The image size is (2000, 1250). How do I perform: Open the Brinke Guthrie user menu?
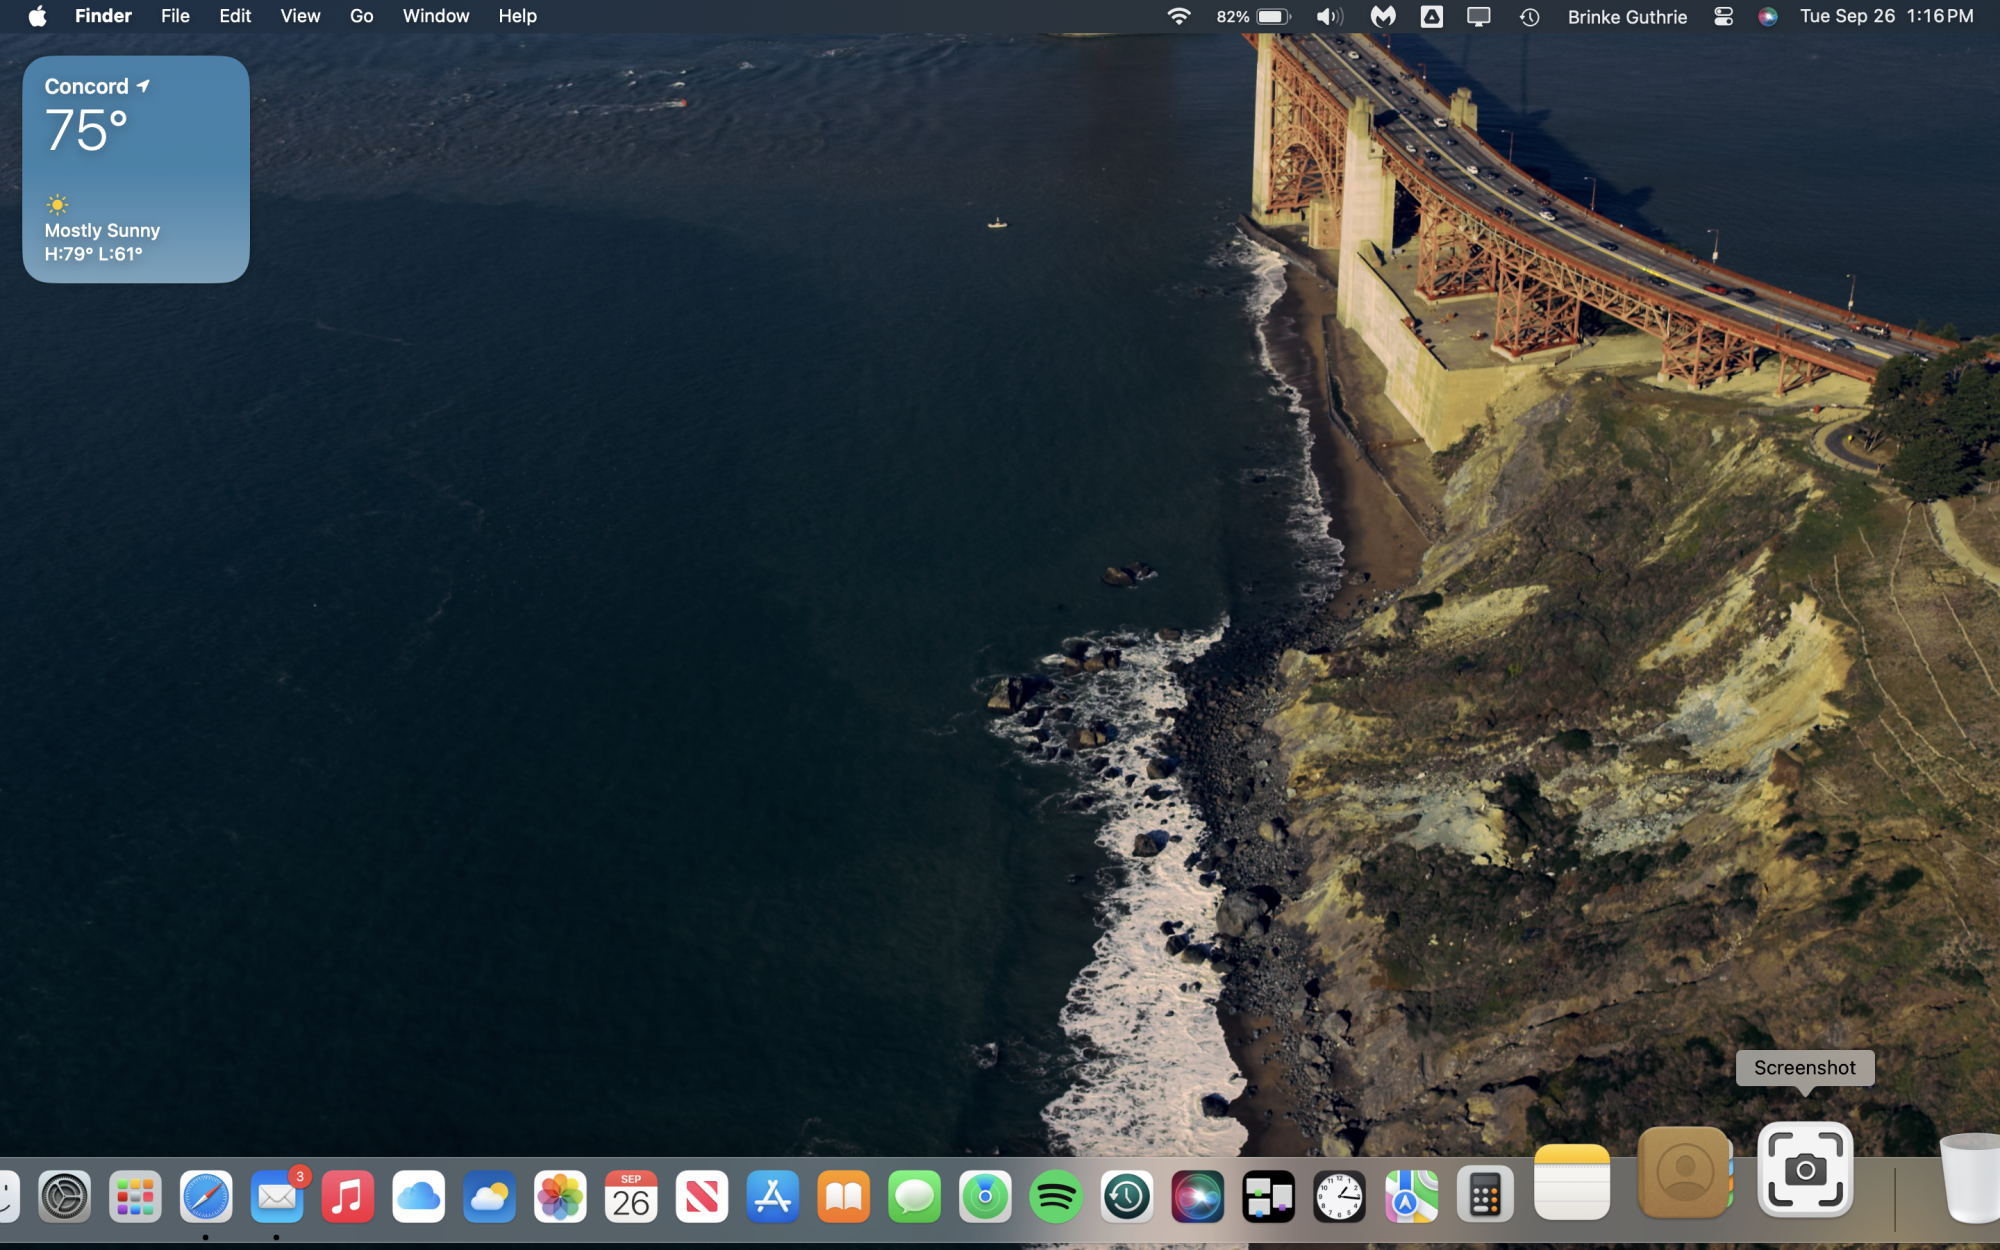point(1627,16)
